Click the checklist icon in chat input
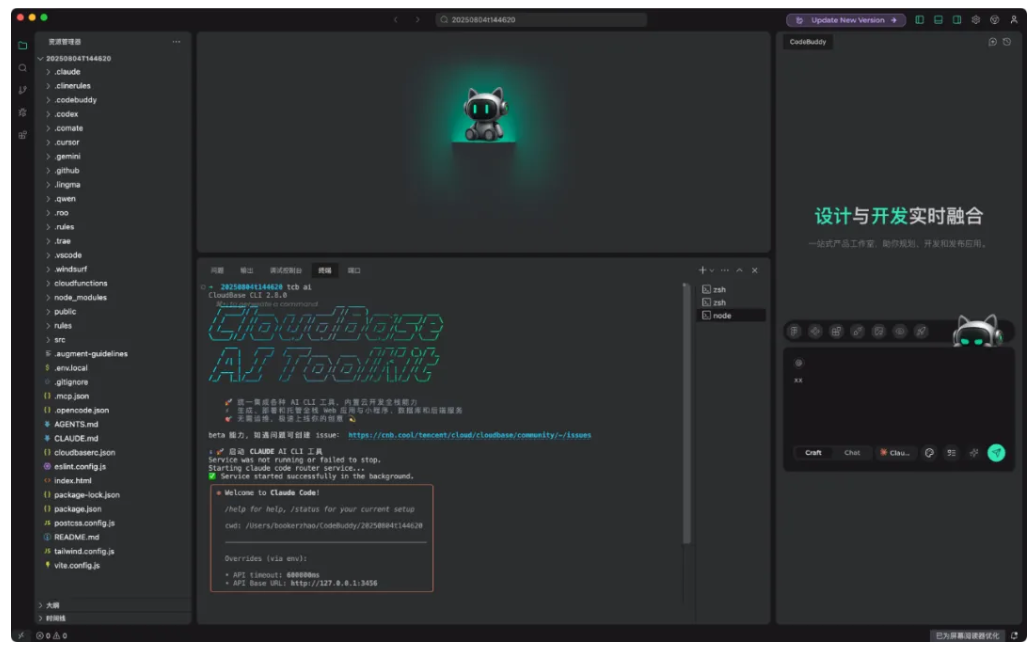The image size is (1033, 652). 951,453
